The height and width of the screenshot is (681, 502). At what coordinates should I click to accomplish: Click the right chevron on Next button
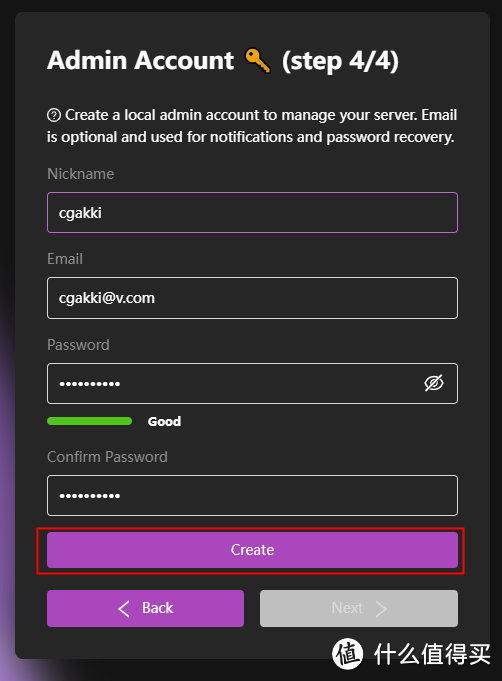click(381, 608)
